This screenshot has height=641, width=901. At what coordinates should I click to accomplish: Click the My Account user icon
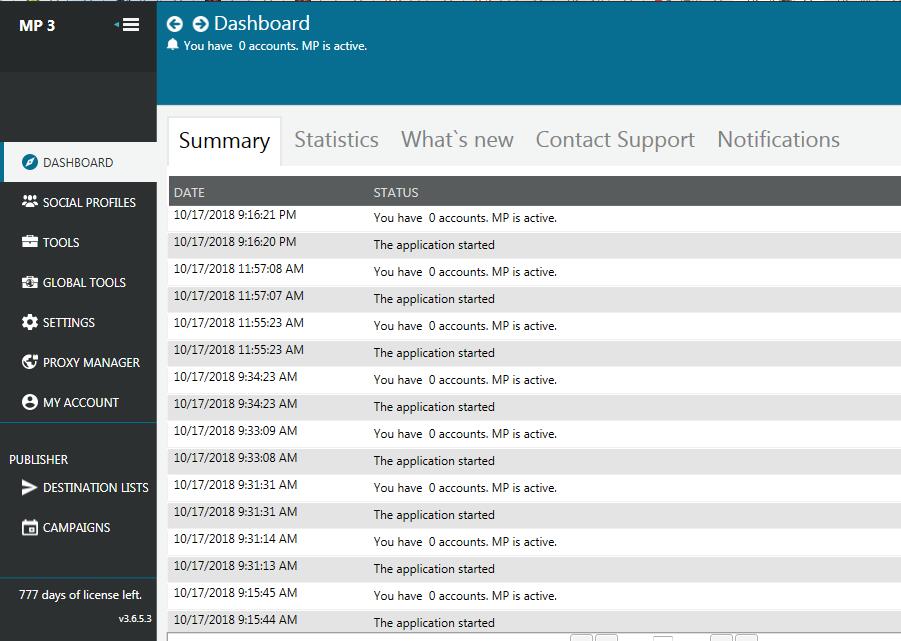29,402
